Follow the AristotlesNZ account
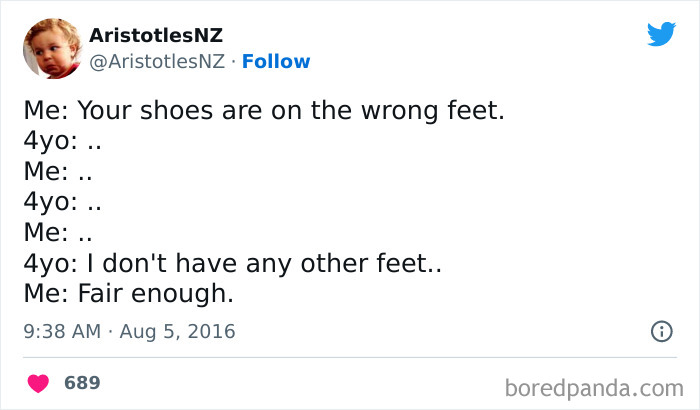 (277, 61)
